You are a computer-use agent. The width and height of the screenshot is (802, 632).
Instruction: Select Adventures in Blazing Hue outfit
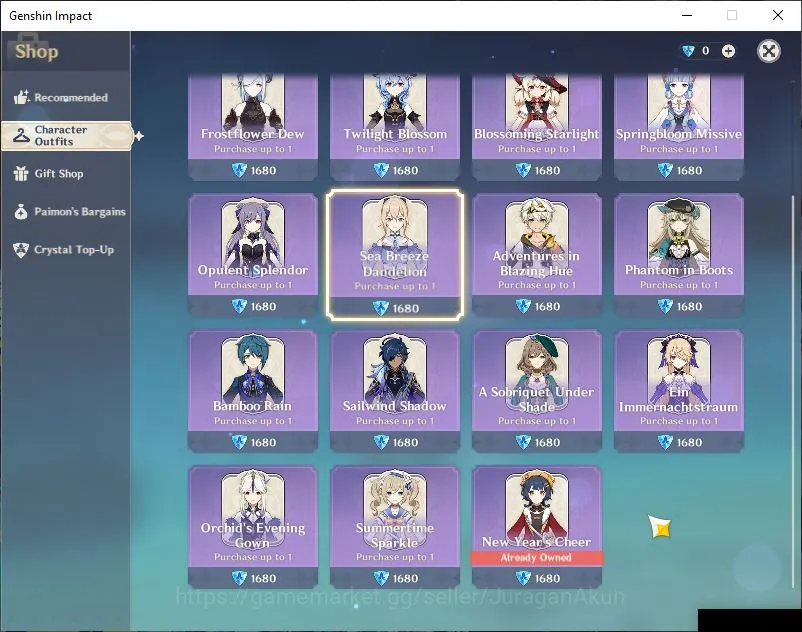click(x=537, y=255)
